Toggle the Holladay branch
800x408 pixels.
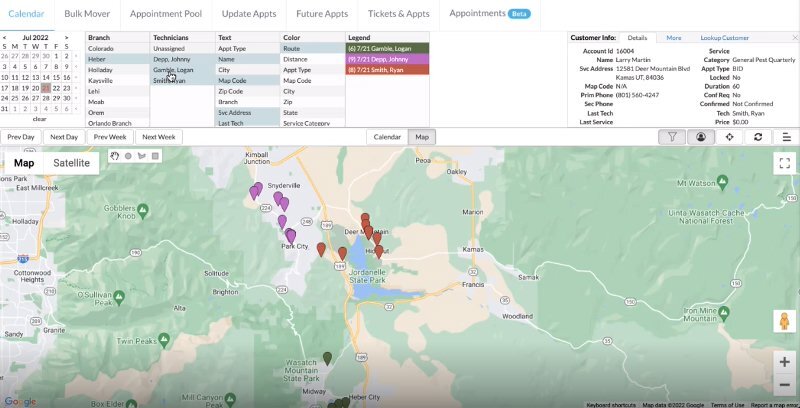[117, 70]
